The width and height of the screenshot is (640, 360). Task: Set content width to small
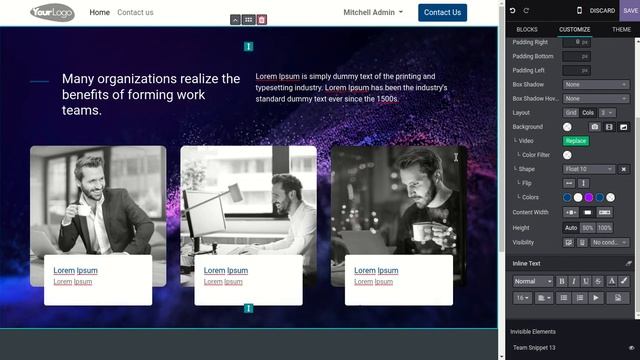pos(571,212)
